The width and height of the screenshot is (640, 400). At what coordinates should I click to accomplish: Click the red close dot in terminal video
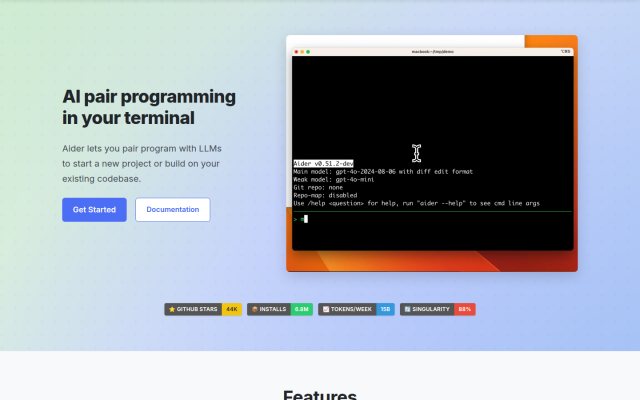296,52
